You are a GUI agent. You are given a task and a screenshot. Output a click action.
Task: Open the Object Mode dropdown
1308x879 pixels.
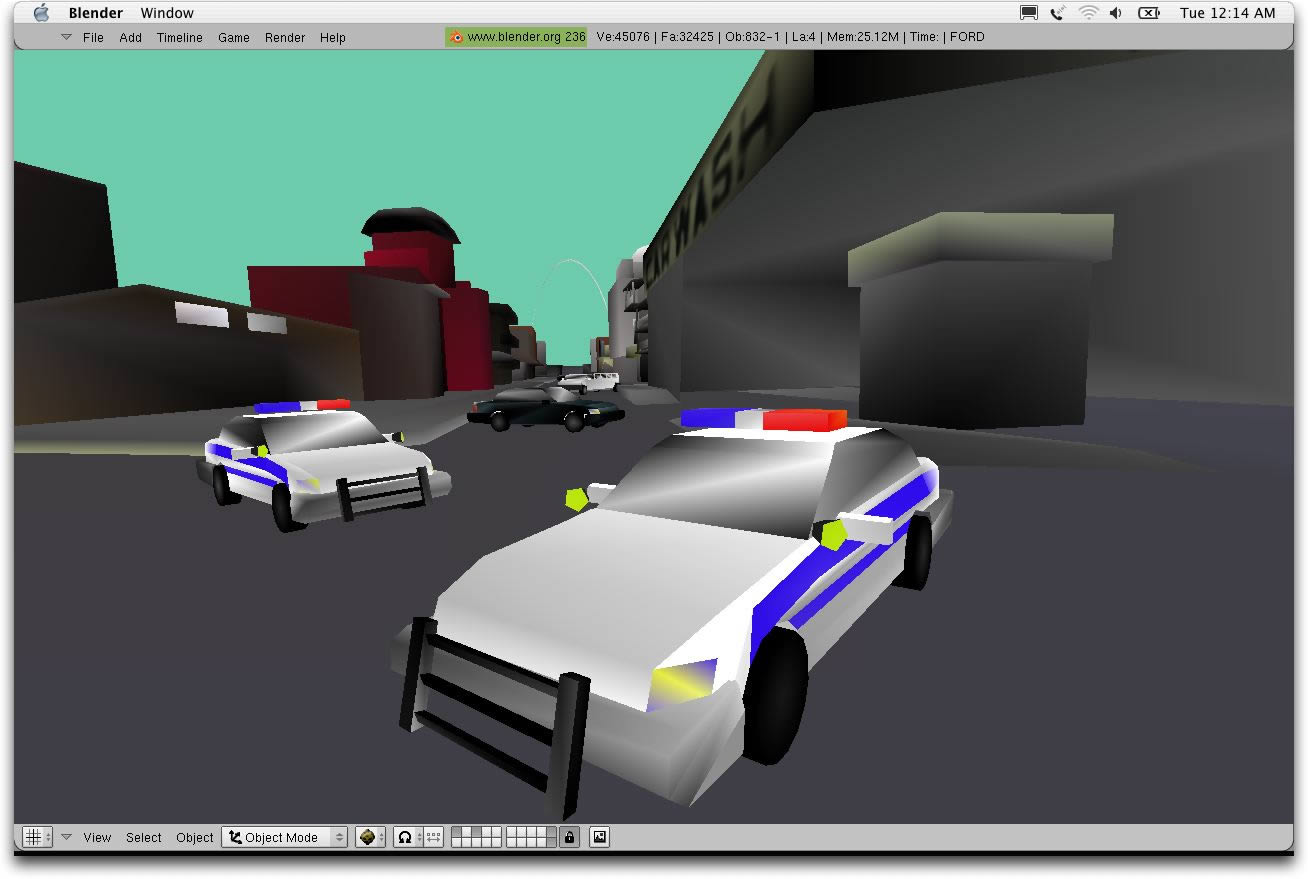[x=284, y=837]
